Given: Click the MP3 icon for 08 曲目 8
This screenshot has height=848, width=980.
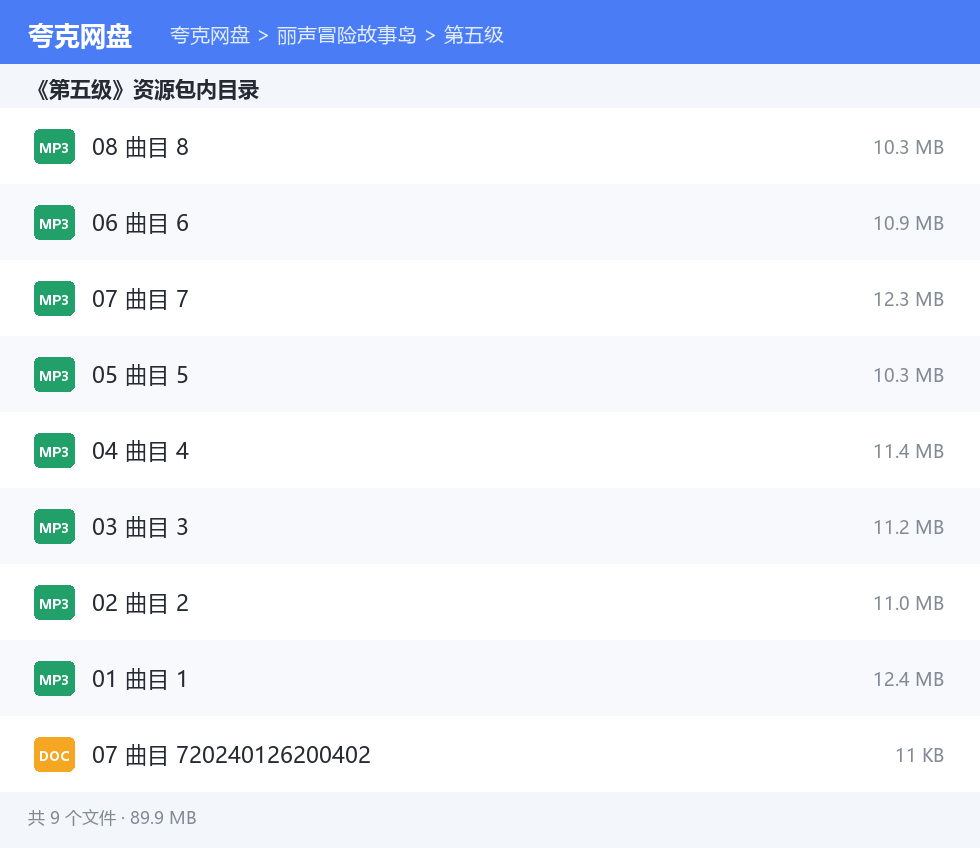Looking at the screenshot, I should click(x=54, y=147).
